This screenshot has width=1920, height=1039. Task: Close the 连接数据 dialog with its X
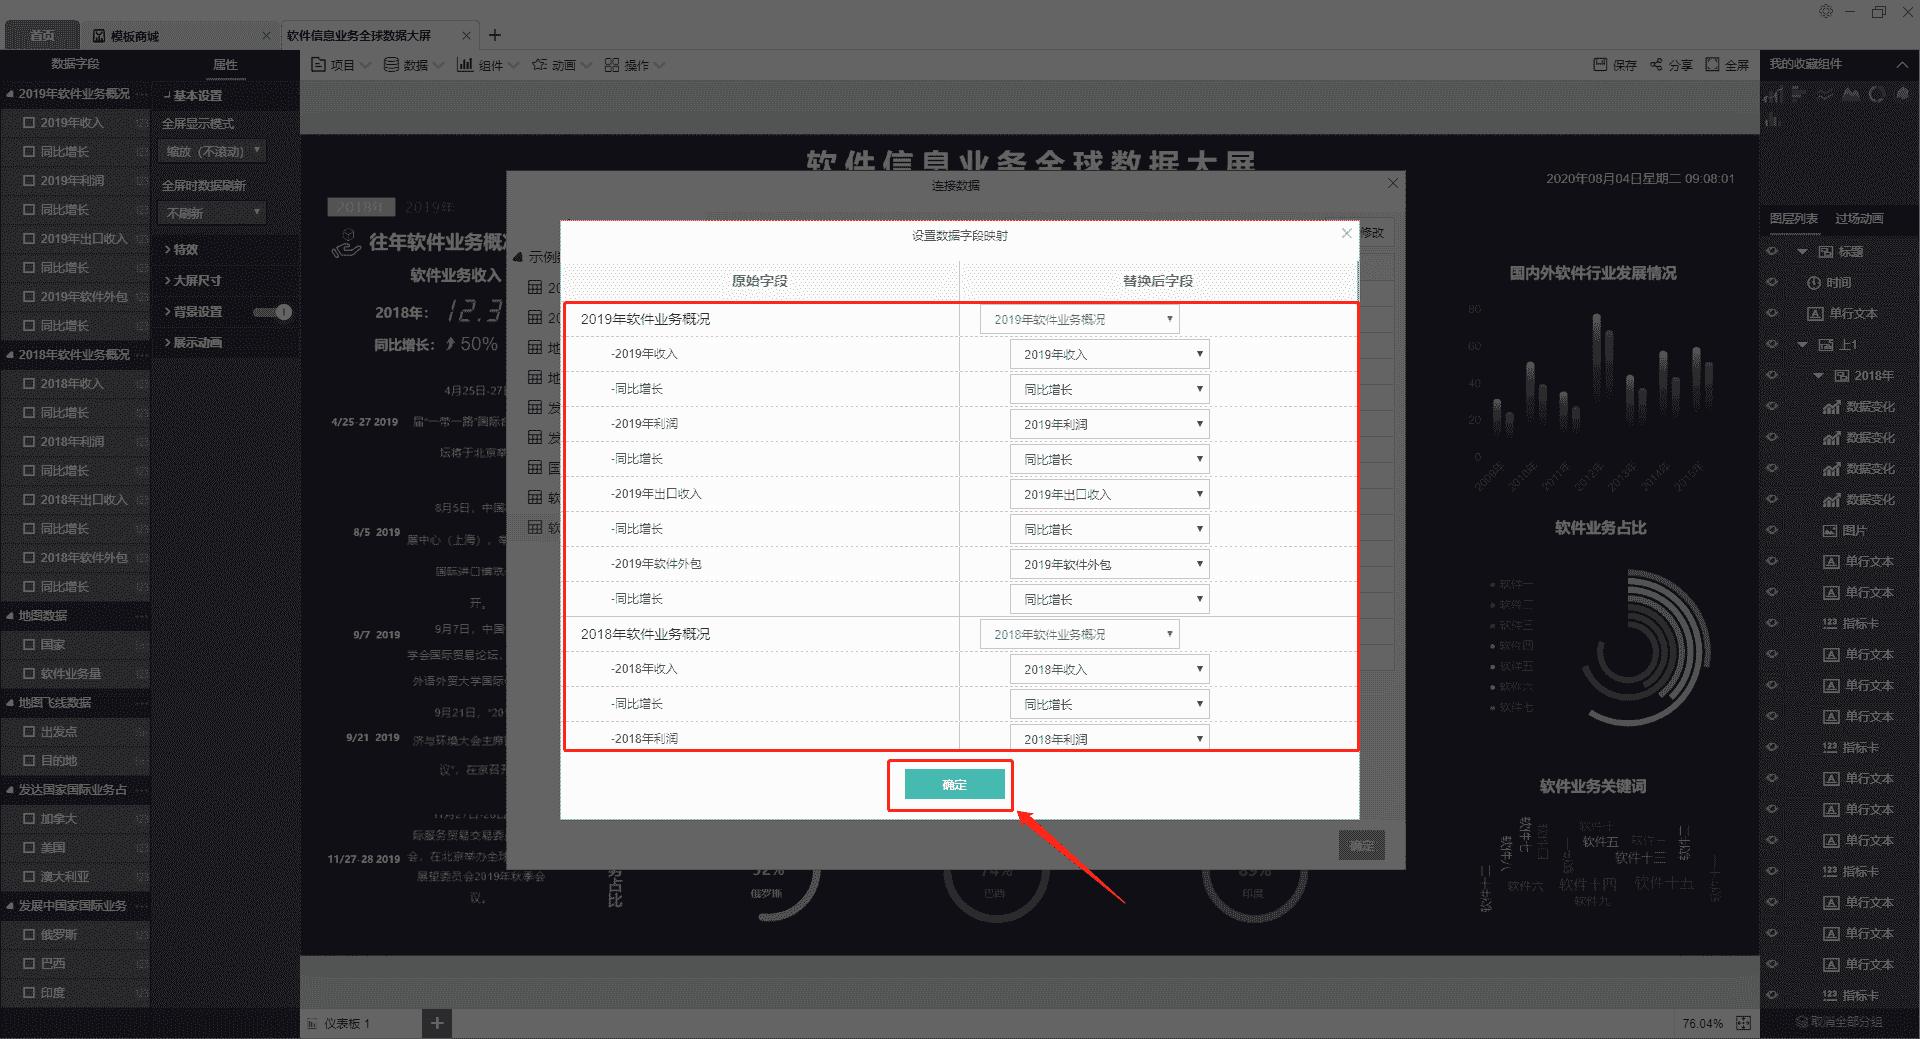pyautogui.click(x=1393, y=183)
